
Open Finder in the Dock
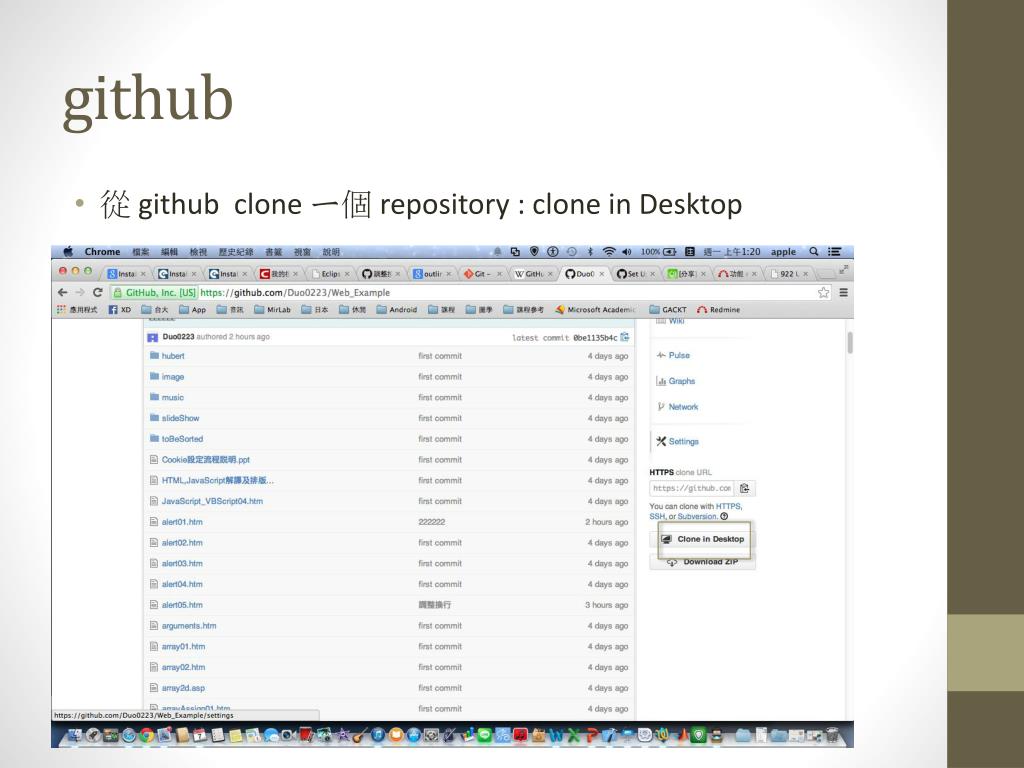click(x=75, y=735)
